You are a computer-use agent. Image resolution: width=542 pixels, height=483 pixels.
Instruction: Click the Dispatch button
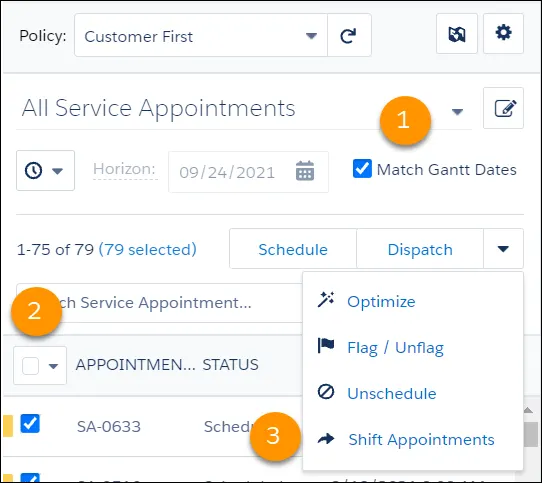[420, 249]
